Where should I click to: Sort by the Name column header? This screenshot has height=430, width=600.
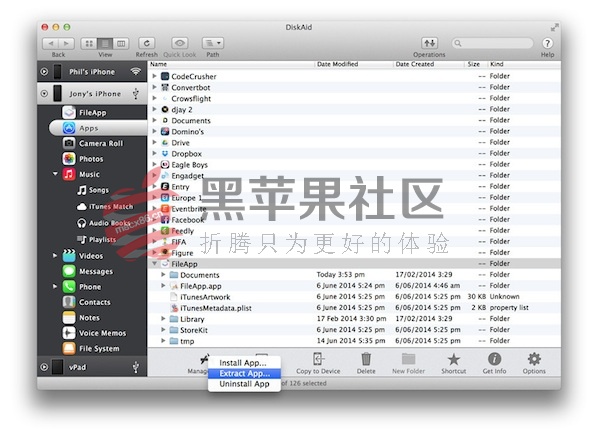click(x=231, y=64)
